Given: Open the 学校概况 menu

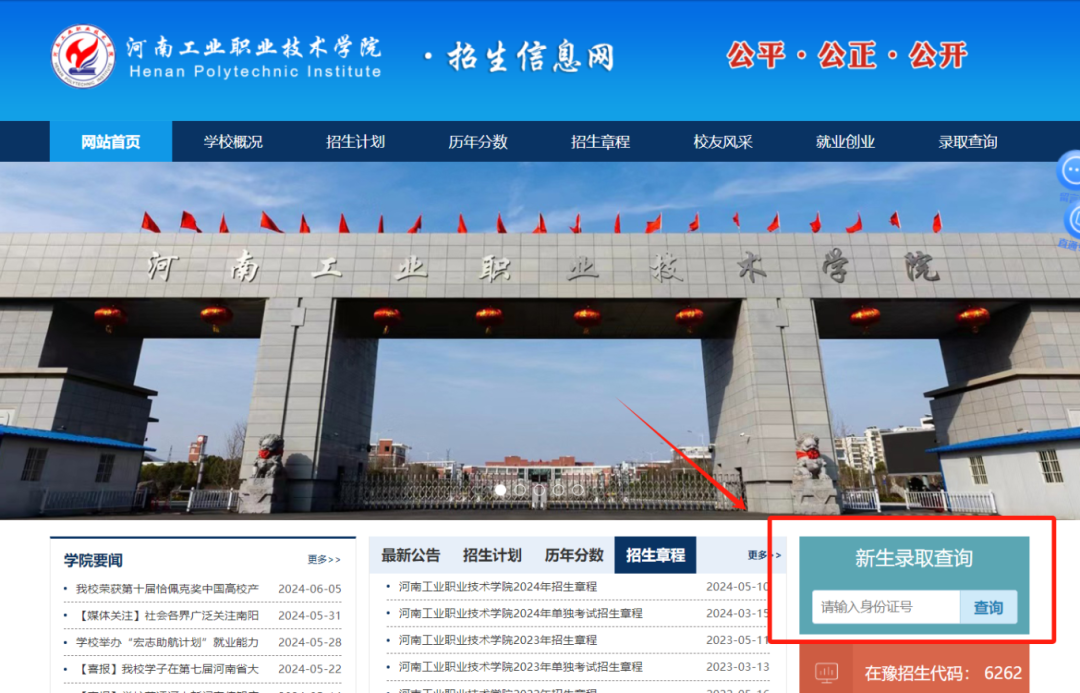Looking at the screenshot, I should point(235,141).
